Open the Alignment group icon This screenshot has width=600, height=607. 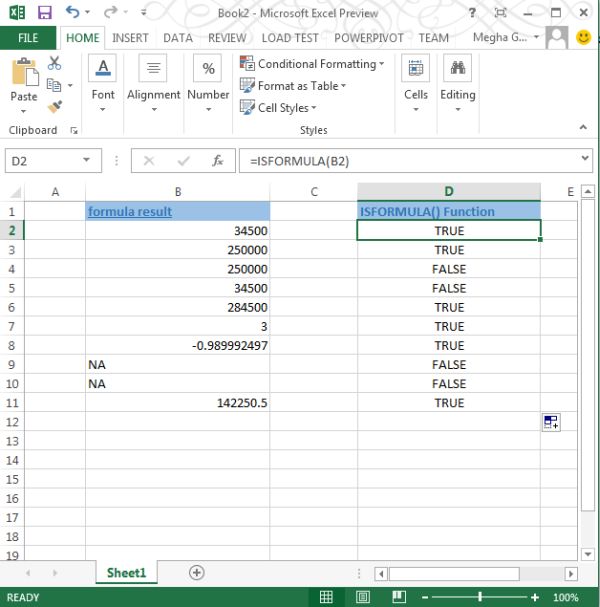coord(153,68)
